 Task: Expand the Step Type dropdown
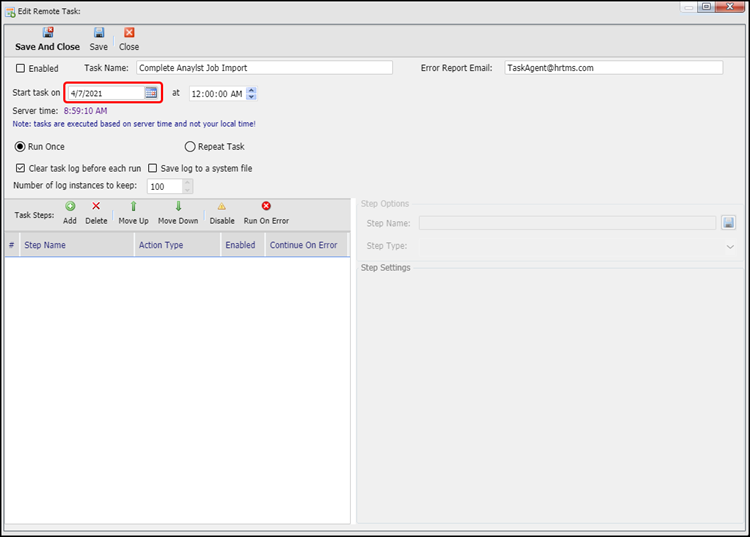pyautogui.click(x=730, y=246)
